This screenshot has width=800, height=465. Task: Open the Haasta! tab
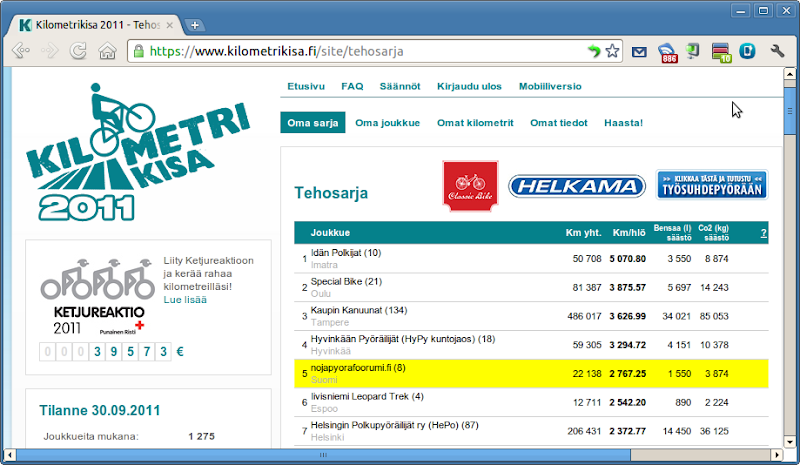coord(623,123)
